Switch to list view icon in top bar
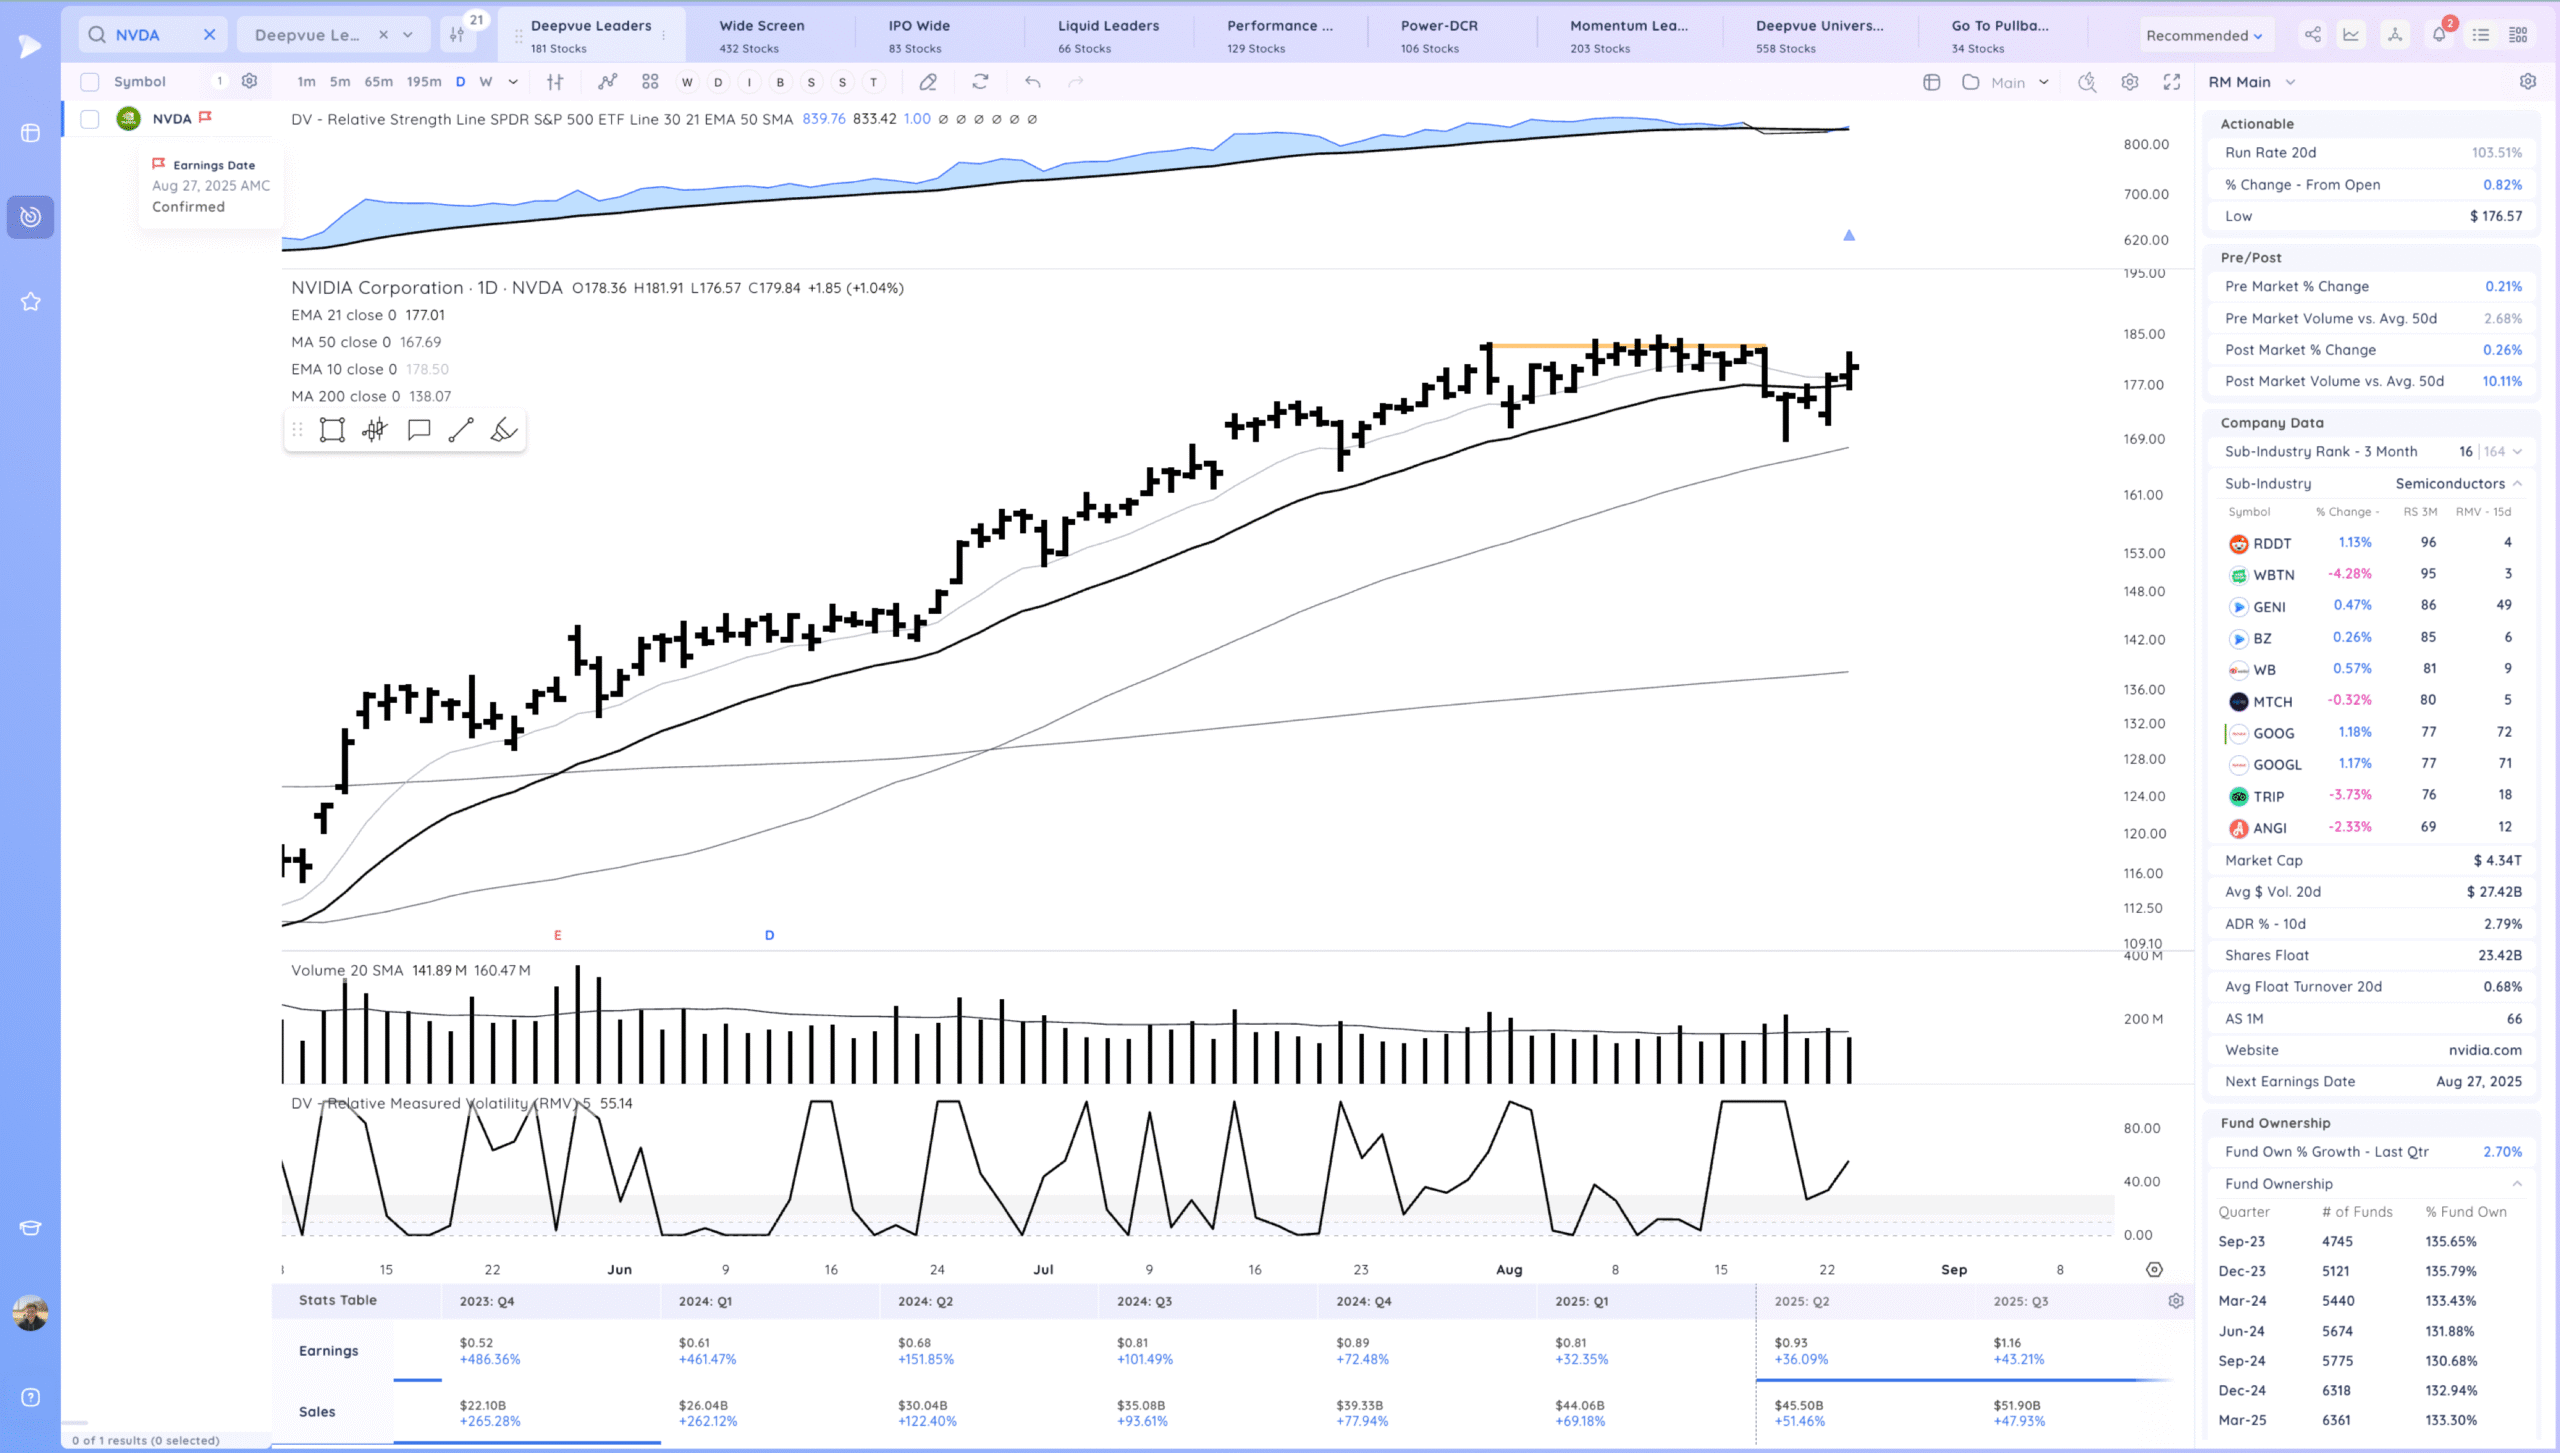Viewport: 2560px width, 1453px height. (x=2481, y=35)
